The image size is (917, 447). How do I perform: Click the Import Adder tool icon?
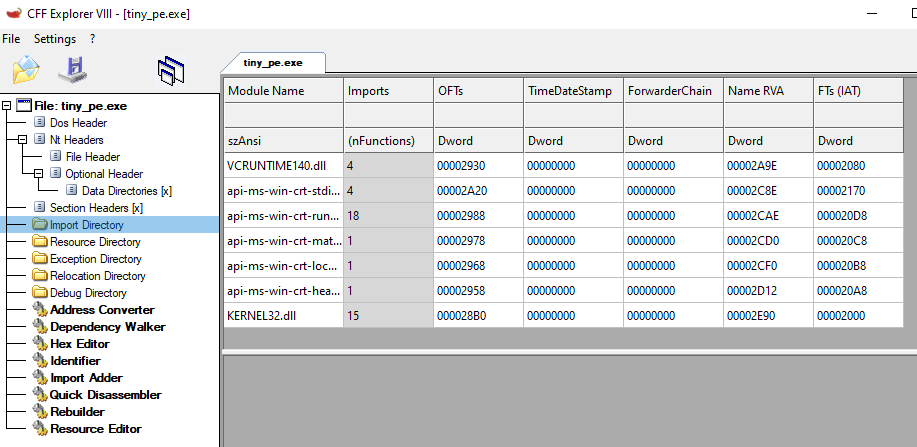coord(40,377)
